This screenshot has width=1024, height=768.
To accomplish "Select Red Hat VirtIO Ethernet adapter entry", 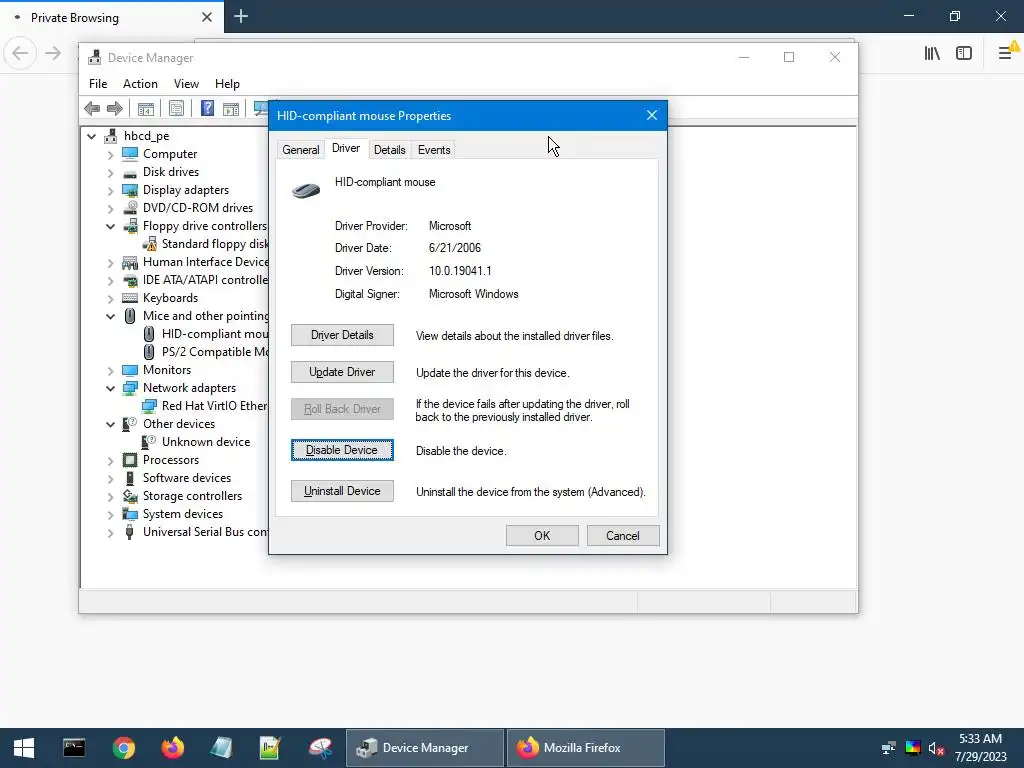I will point(215,406).
